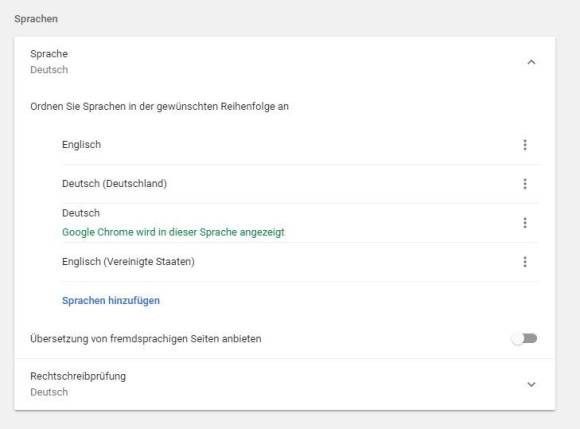The height and width of the screenshot is (429, 580).
Task: Open the three-dot menu for Englisch
Action: 525,145
